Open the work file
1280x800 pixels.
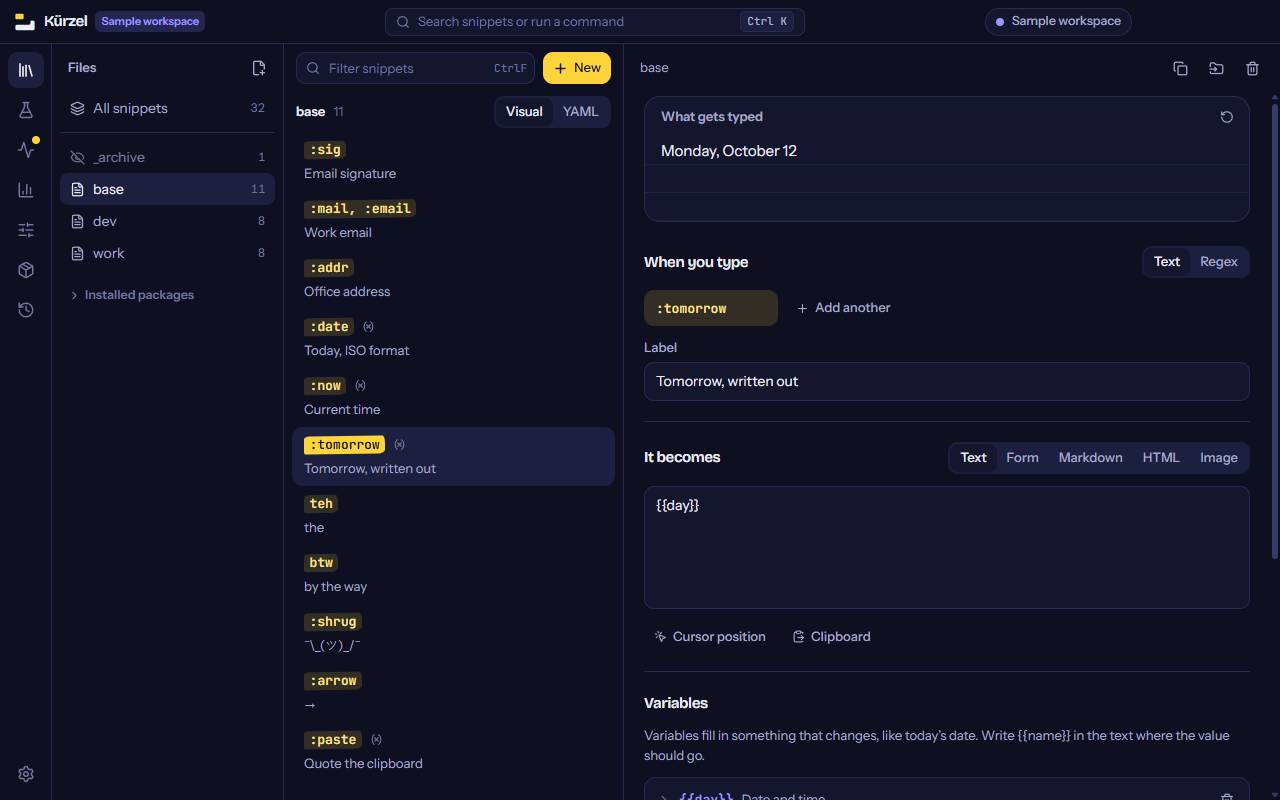(x=167, y=253)
